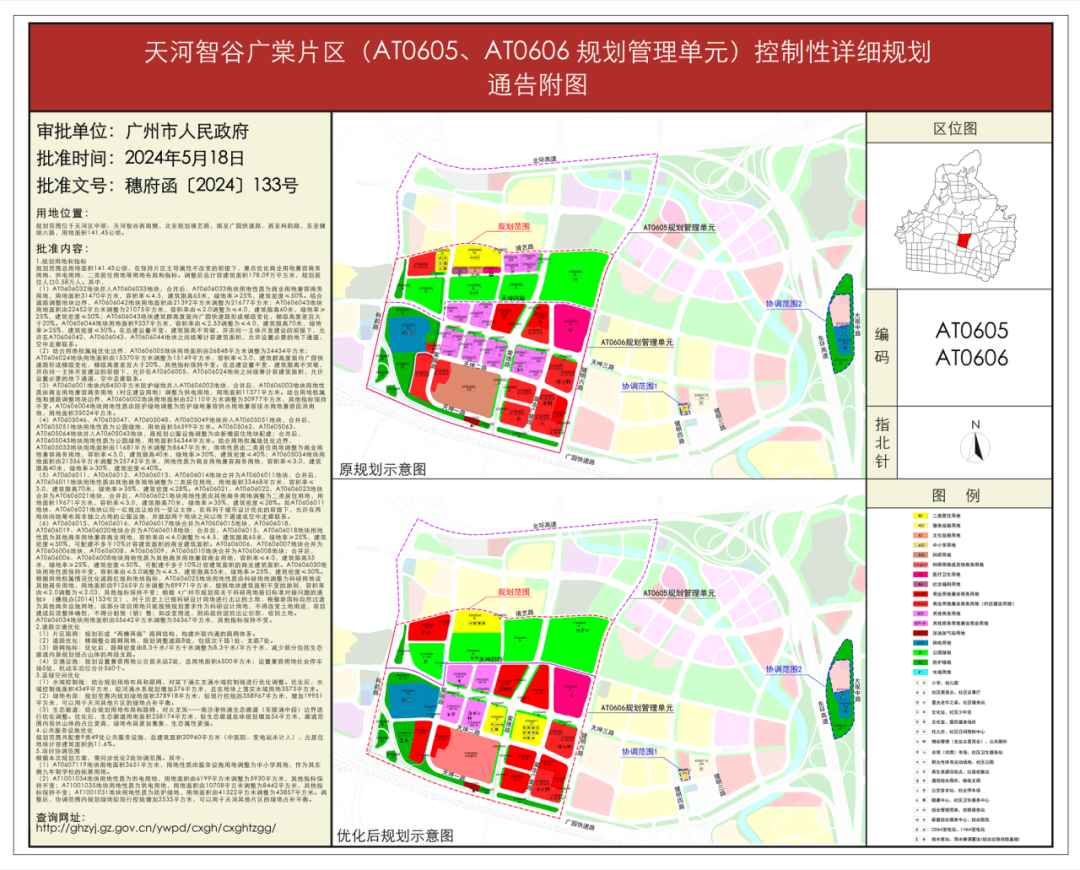Click the 原规划示意图 caption

tap(381, 468)
